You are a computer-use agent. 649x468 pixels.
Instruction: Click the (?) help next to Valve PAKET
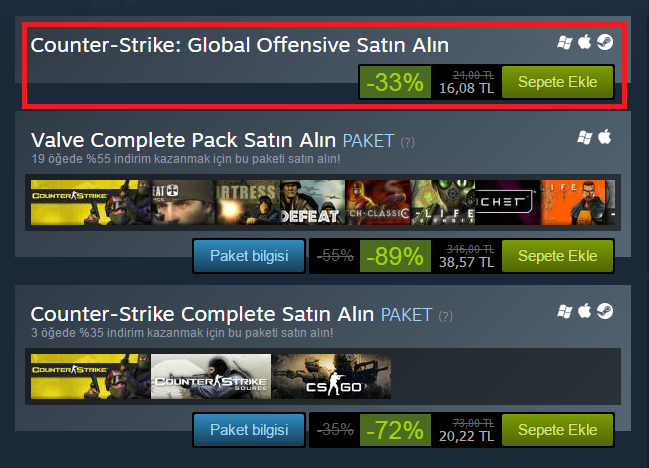click(x=407, y=142)
